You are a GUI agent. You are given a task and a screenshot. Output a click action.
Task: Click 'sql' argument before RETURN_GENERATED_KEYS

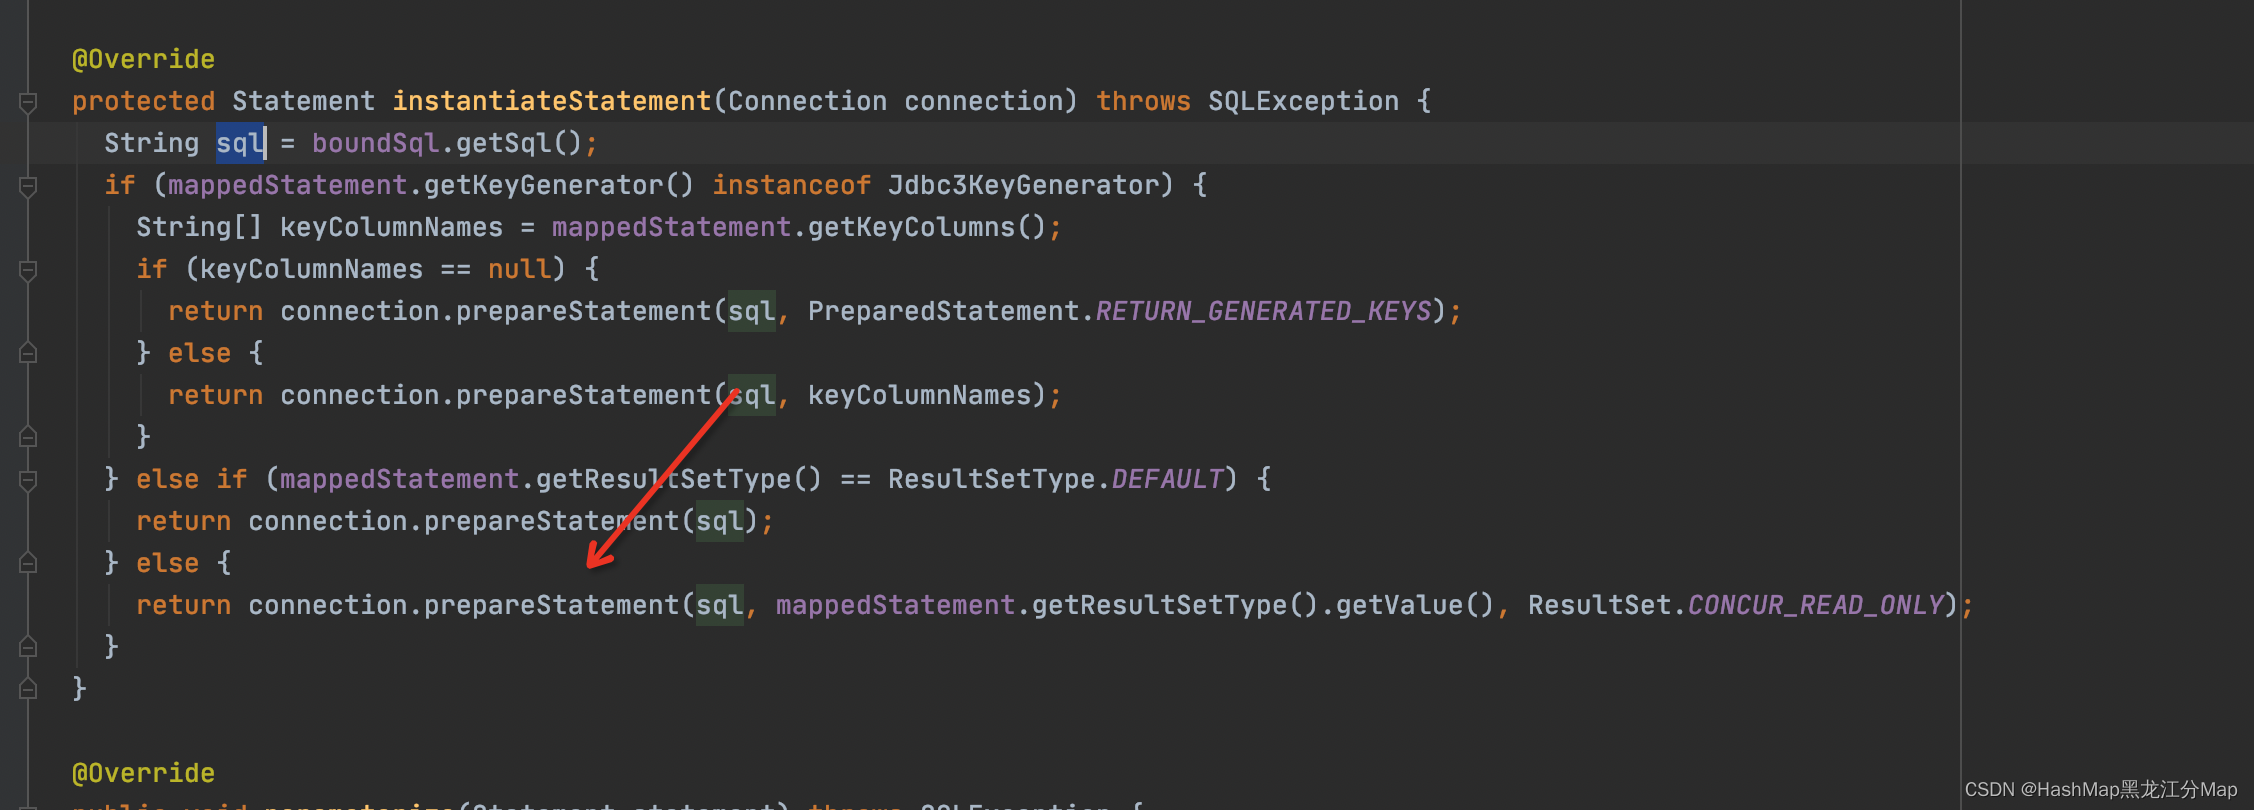[x=751, y=311]
